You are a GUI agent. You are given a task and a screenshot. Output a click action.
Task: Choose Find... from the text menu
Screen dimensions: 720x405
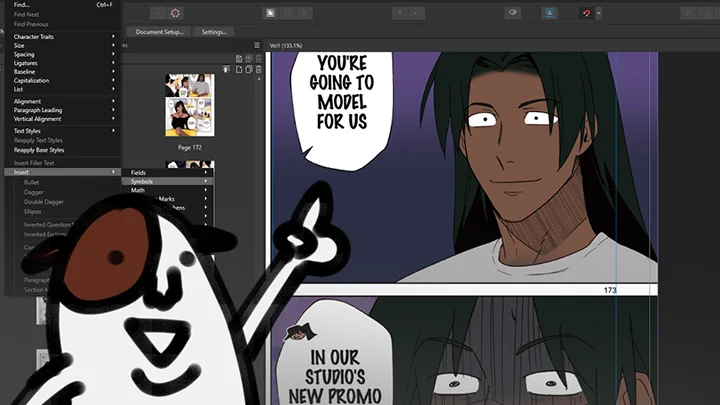[x=63, y=5]
